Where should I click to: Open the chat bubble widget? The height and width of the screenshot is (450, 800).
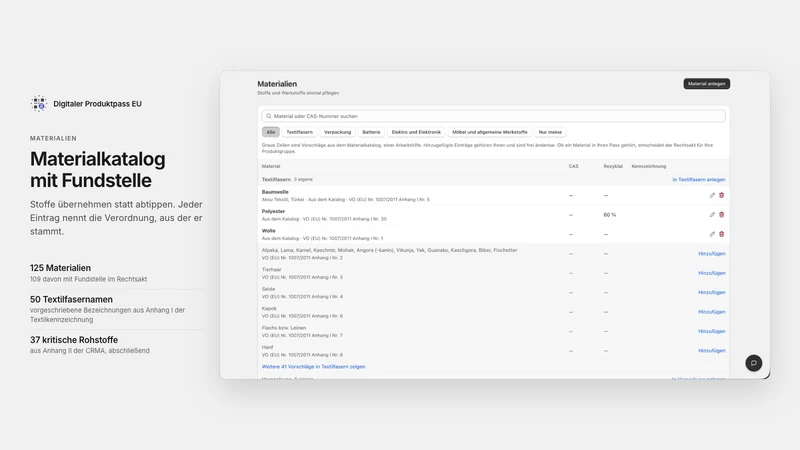[x=754, y=363]
